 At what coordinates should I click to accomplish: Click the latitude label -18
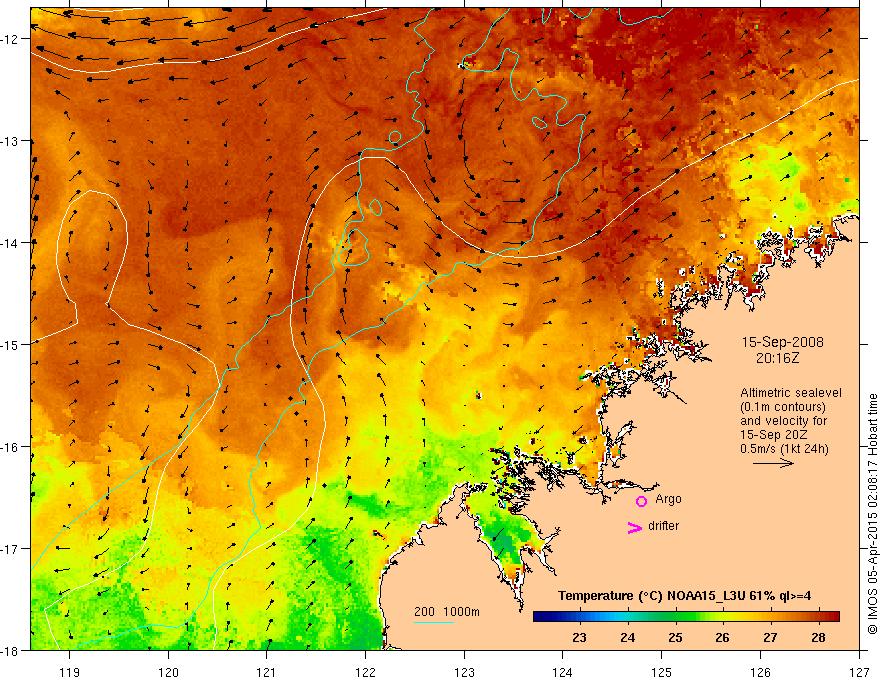pyautogui.click(x=11, y=650)
